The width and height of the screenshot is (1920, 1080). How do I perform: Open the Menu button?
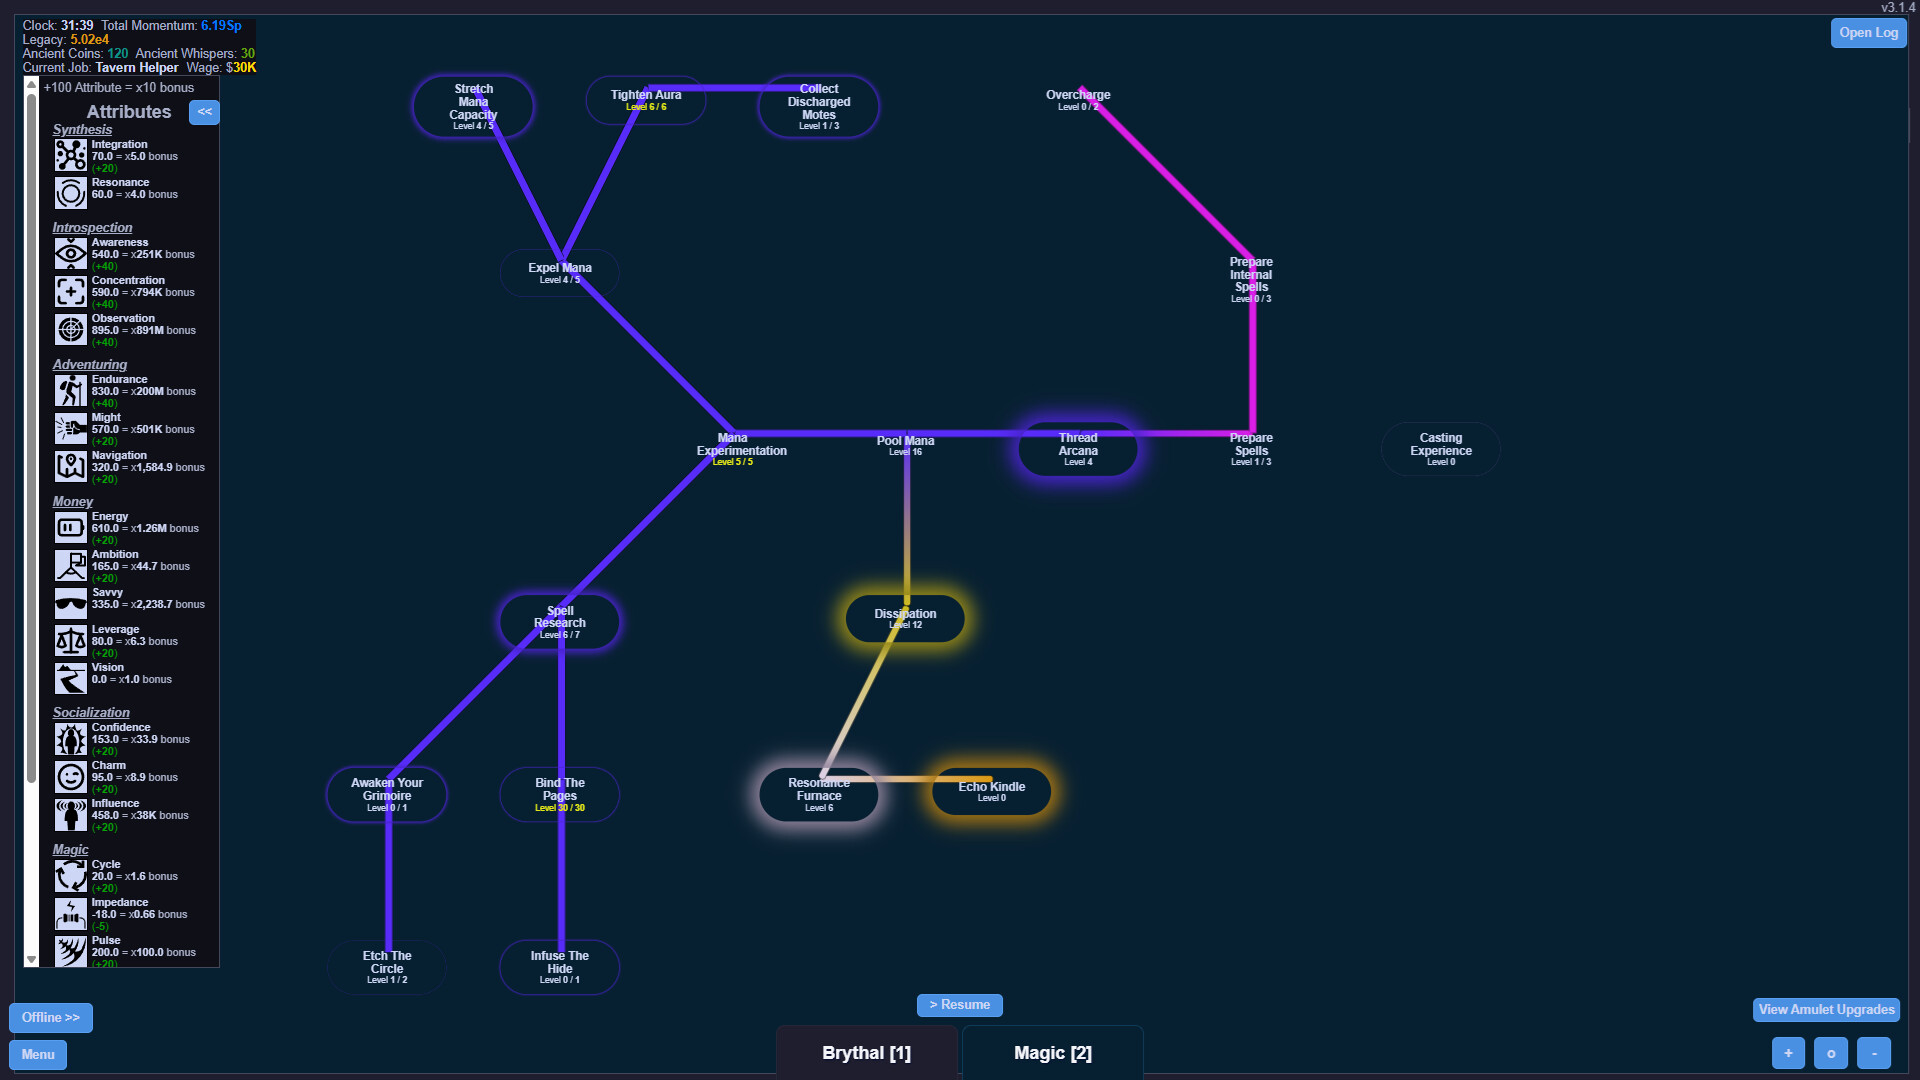[x=37, y=1054]
